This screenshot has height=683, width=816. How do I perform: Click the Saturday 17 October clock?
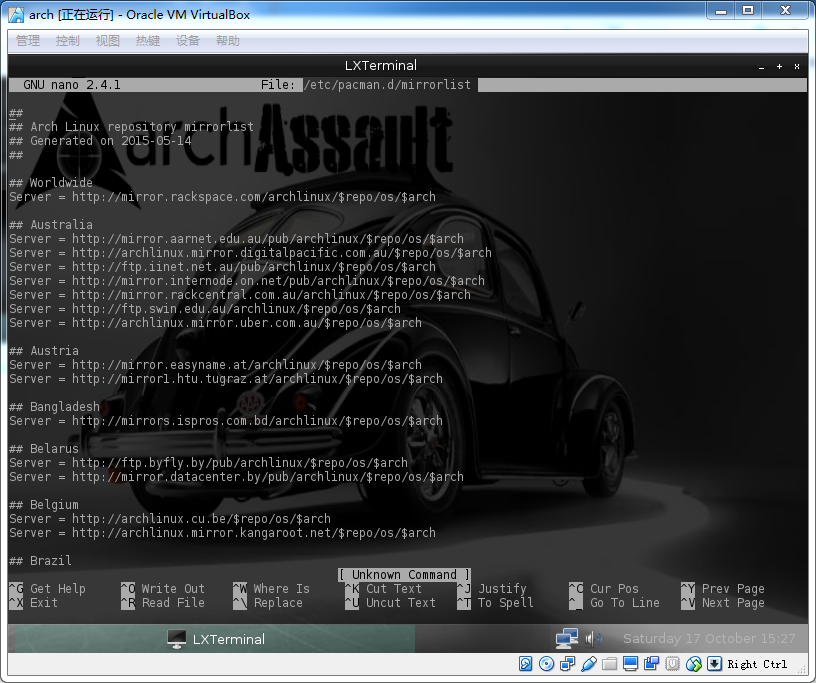tap(709, 639)
